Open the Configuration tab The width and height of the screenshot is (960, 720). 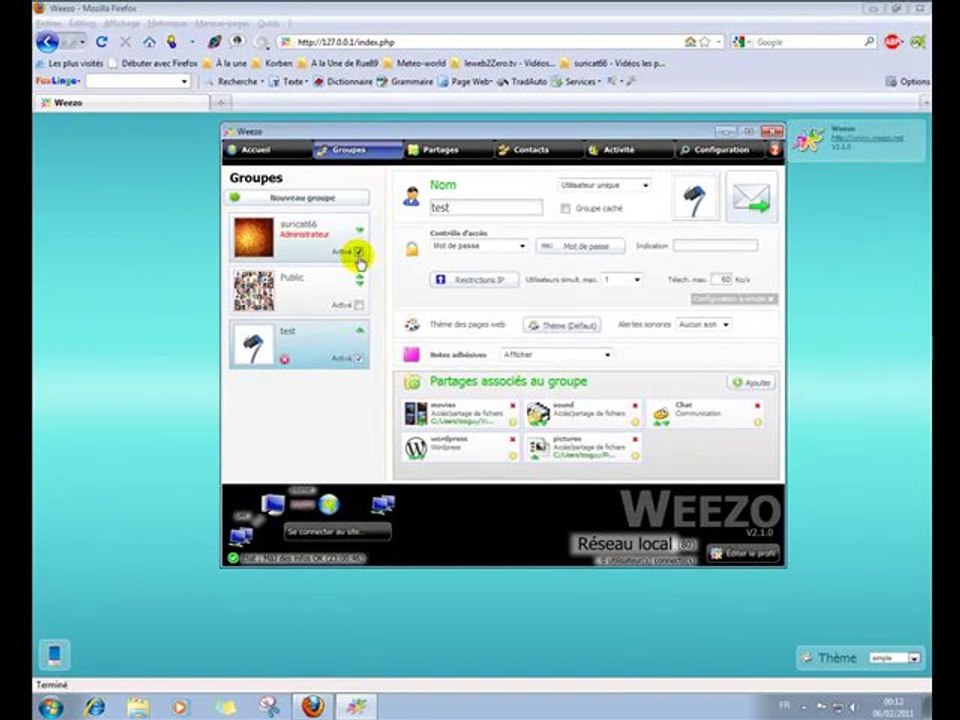pyautogui.click(x=720, y=150)
